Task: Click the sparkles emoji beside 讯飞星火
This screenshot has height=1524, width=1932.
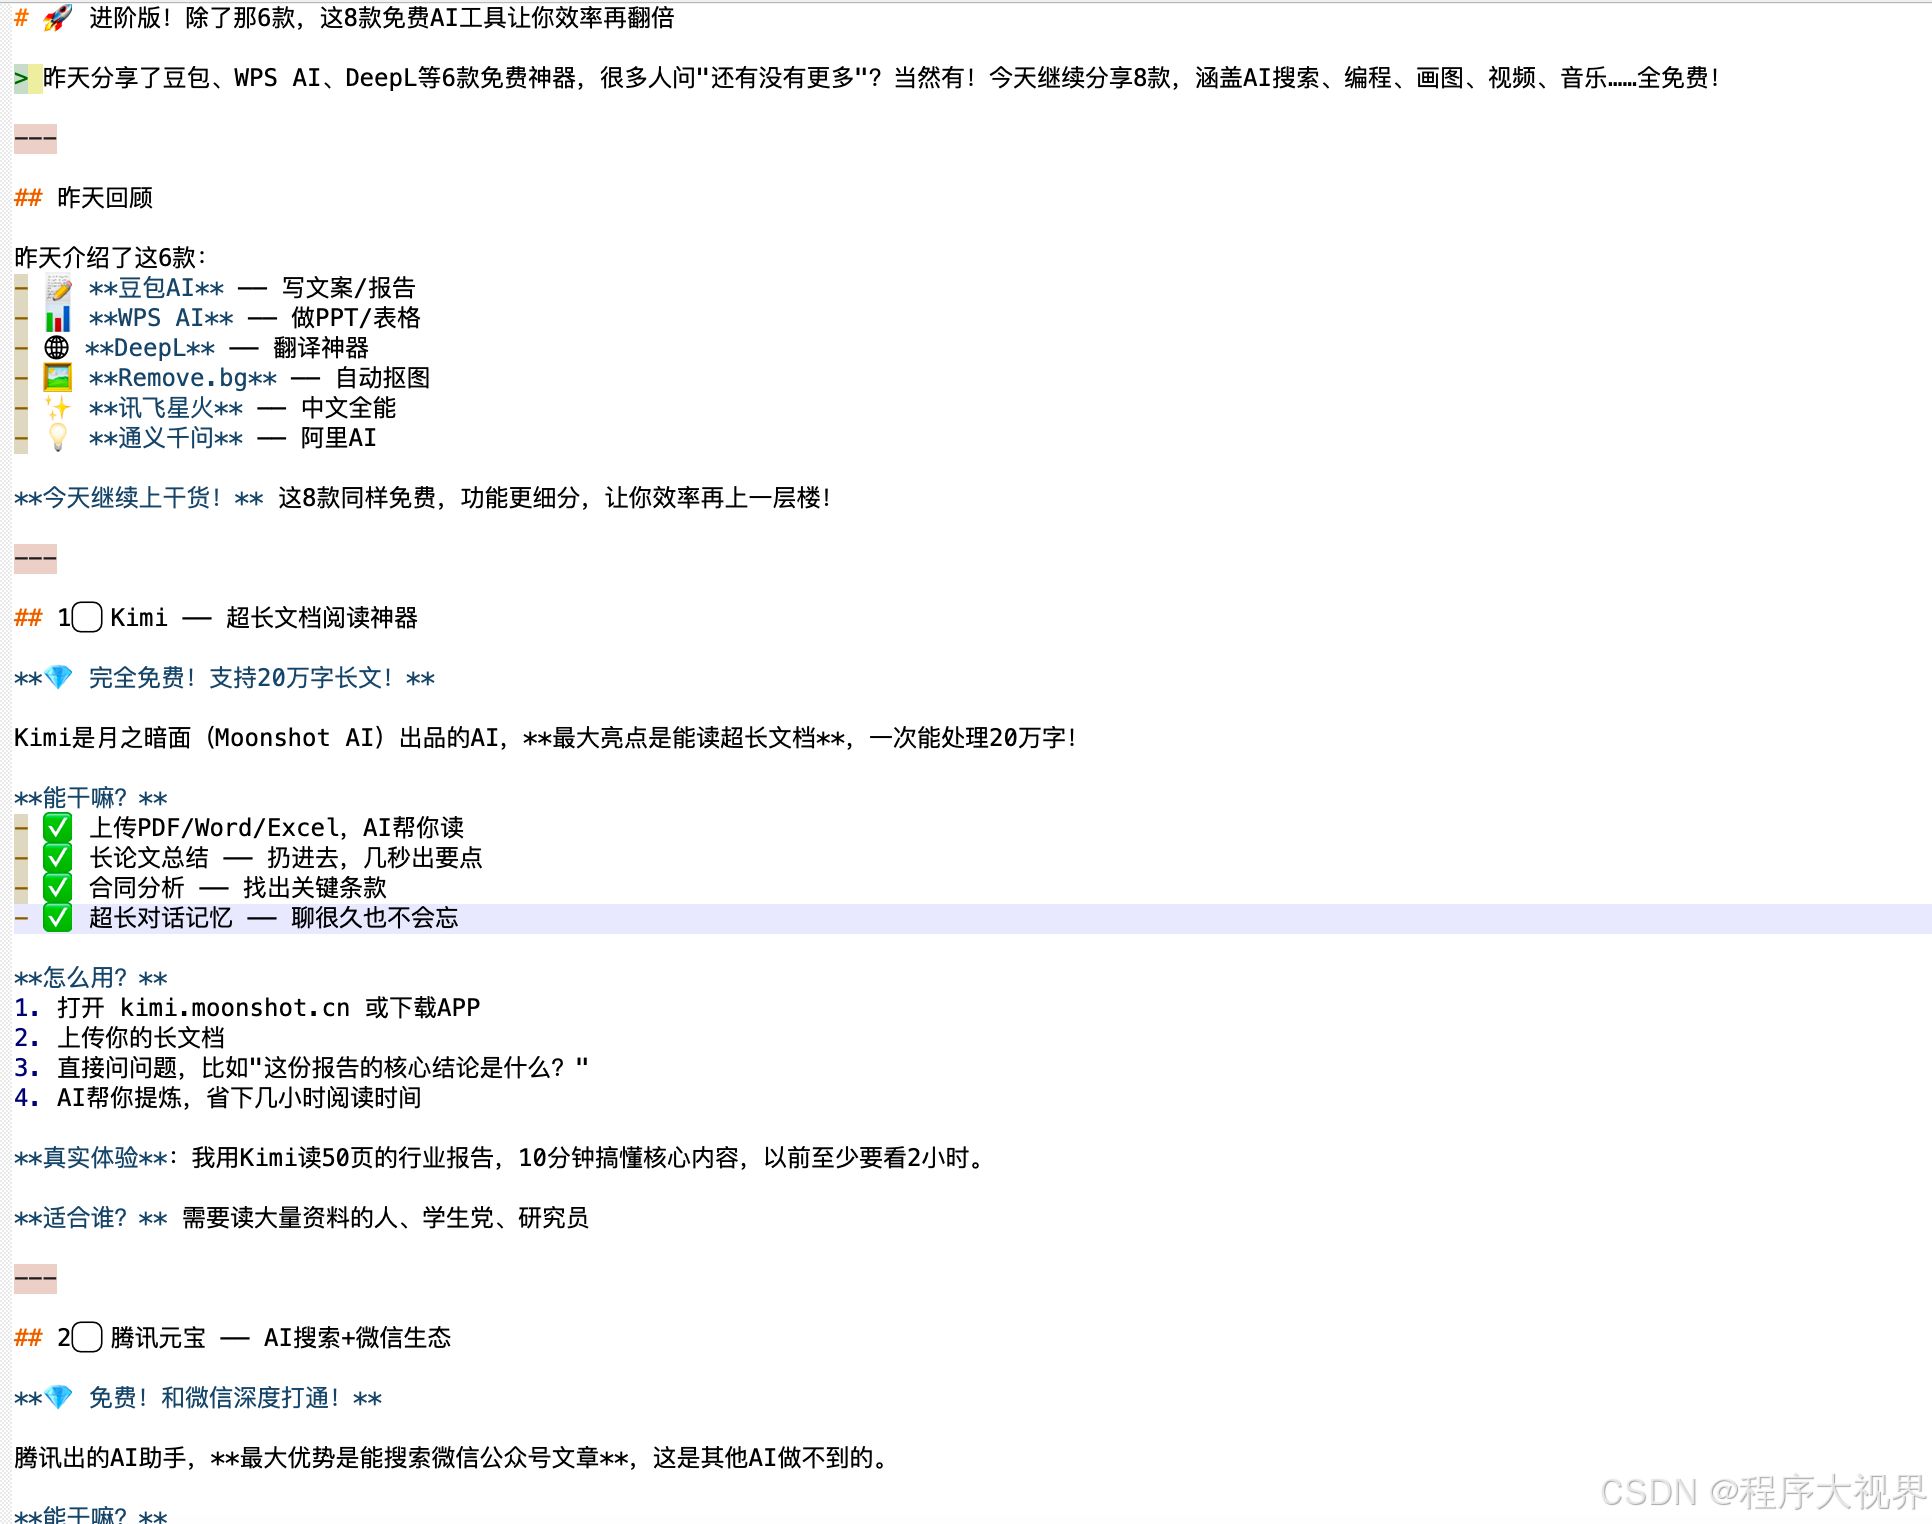Action: point(58,408)
